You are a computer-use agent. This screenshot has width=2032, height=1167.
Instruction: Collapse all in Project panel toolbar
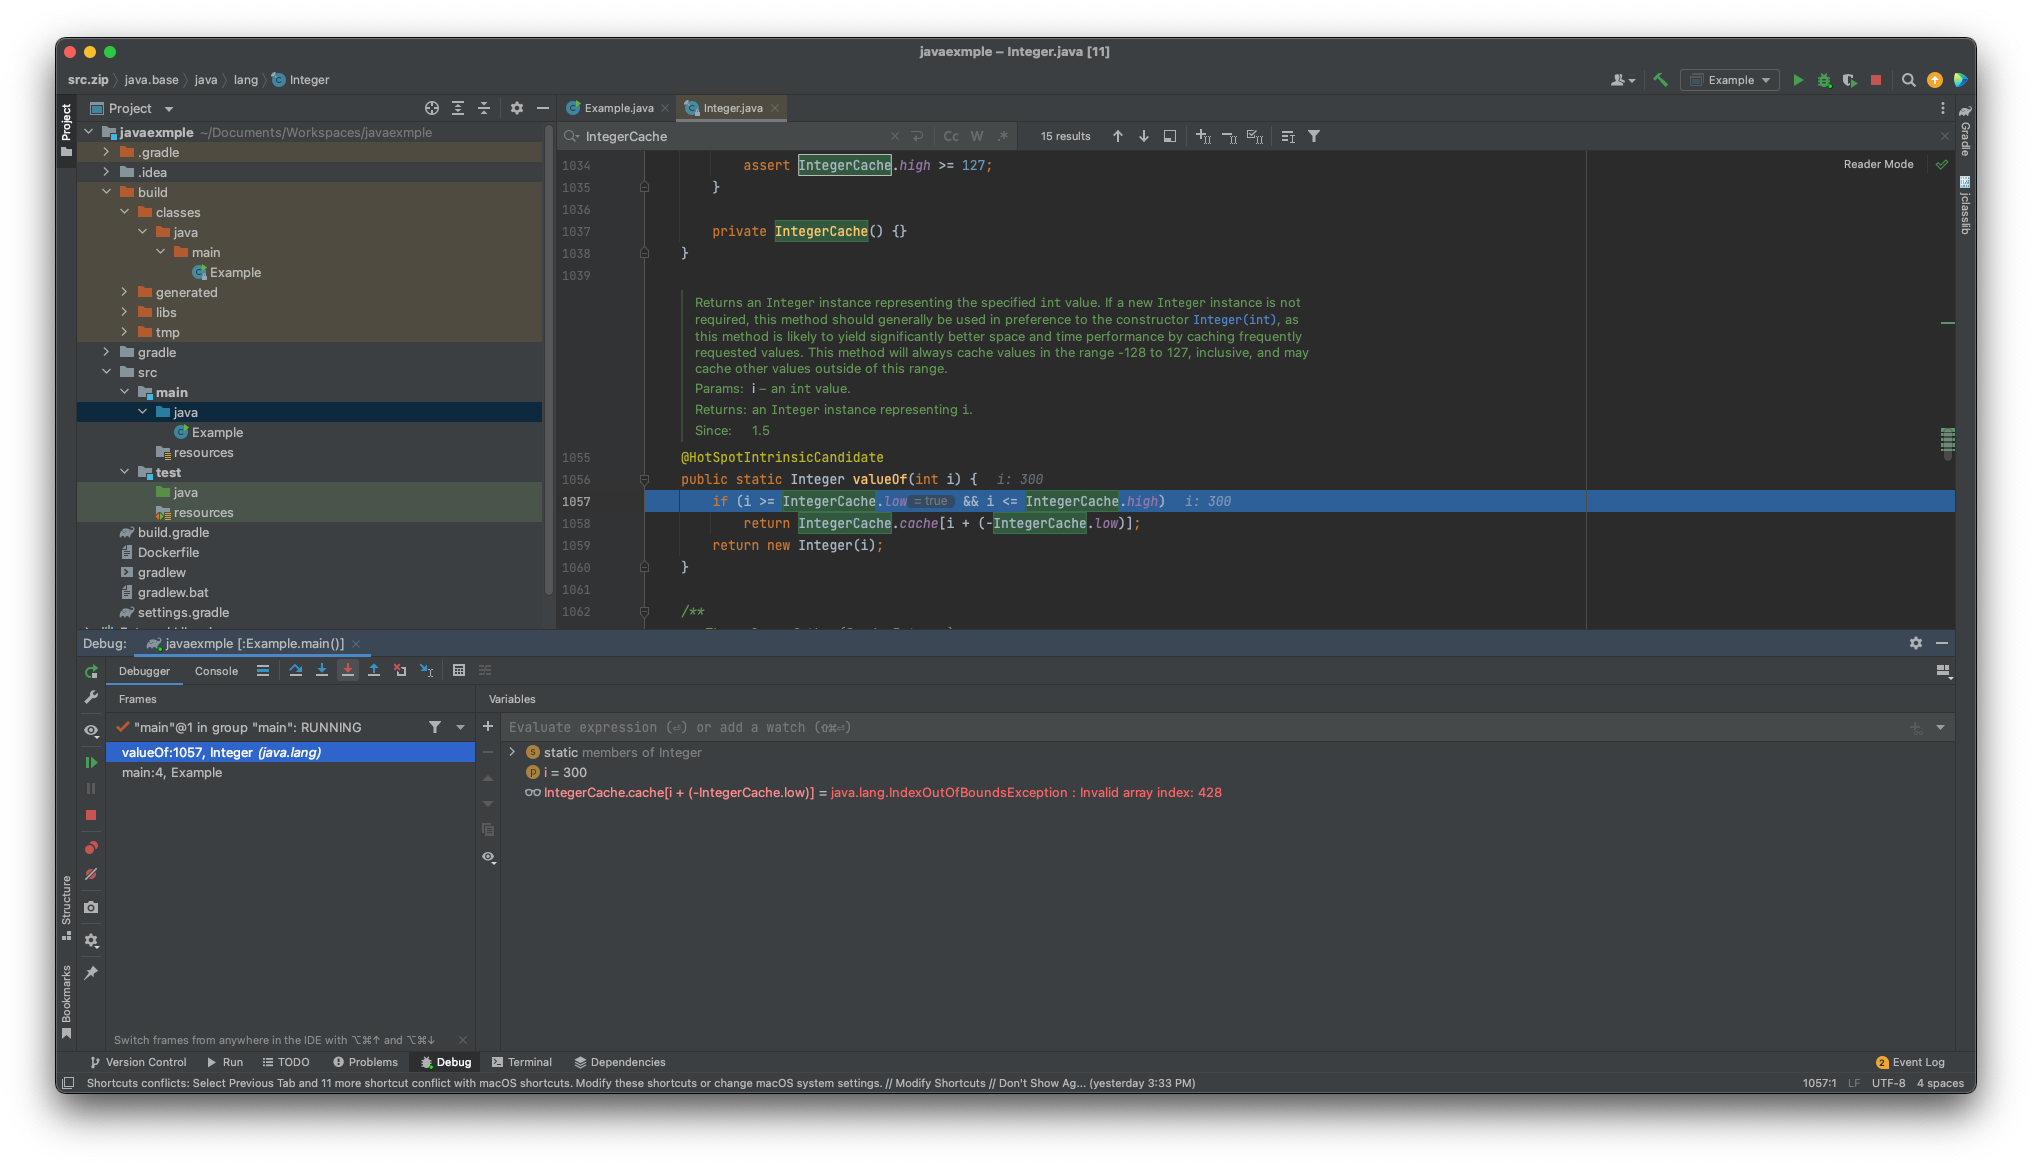coord(484,108)
